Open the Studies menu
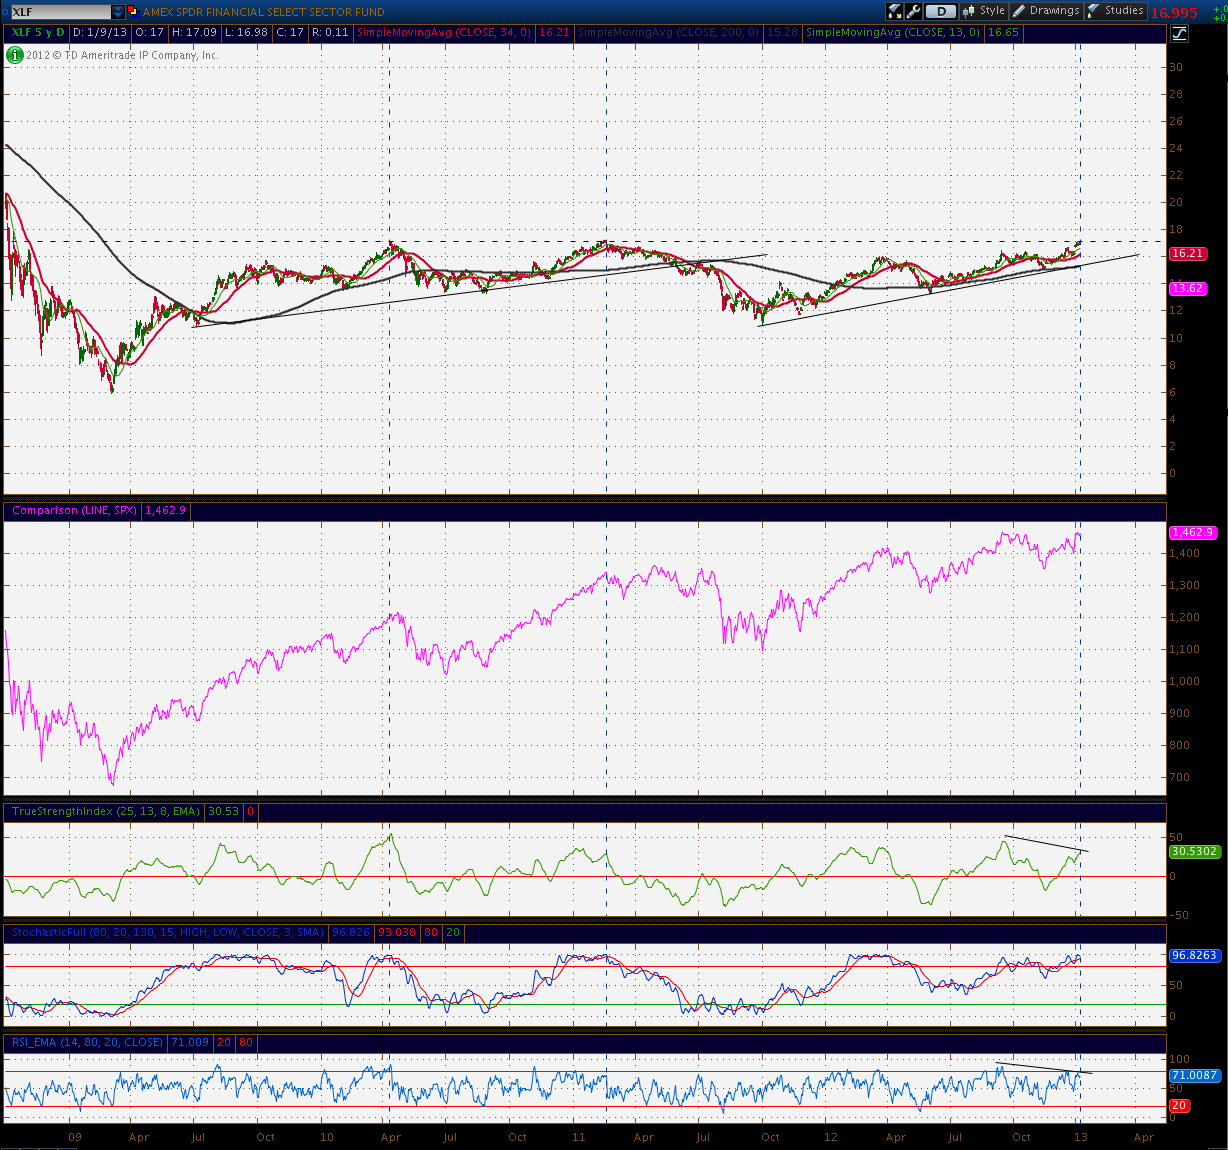This screenshot has height=1150, width=1228. [x=1116, y=11]
